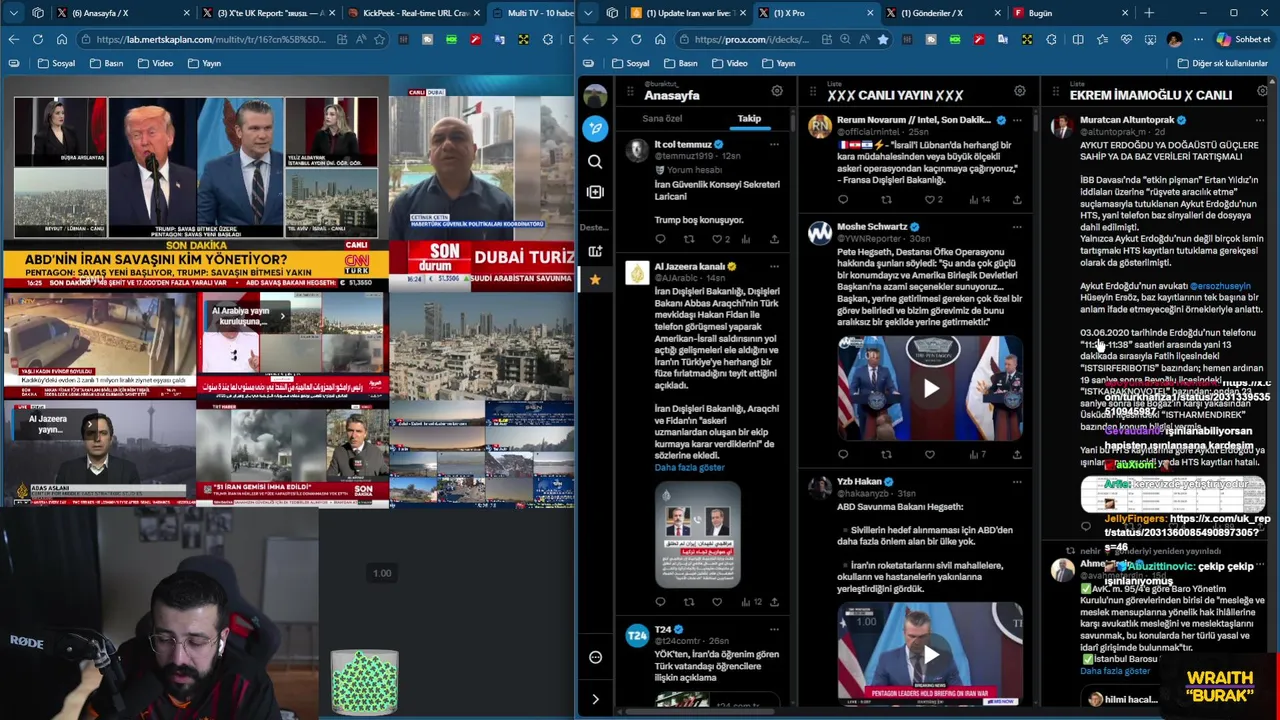Switch to Takip tab
1280x720 pixels.
click(x=749, y=118)
